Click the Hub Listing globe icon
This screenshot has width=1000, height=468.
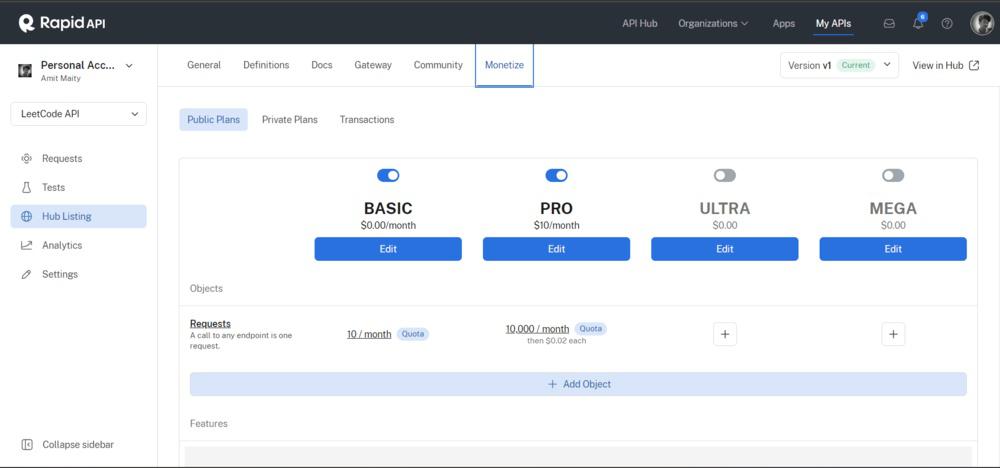26,216
